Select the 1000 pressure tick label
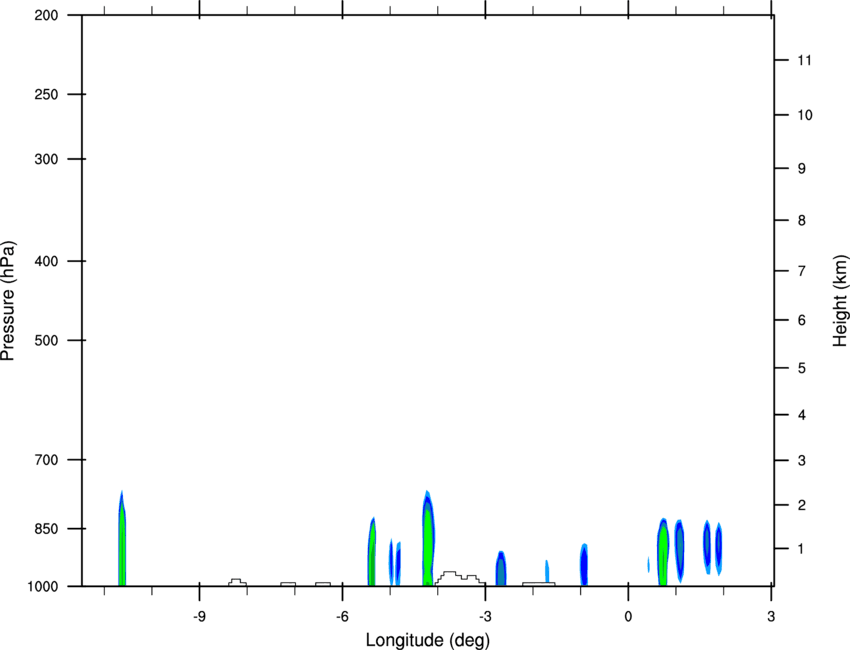 42,586
